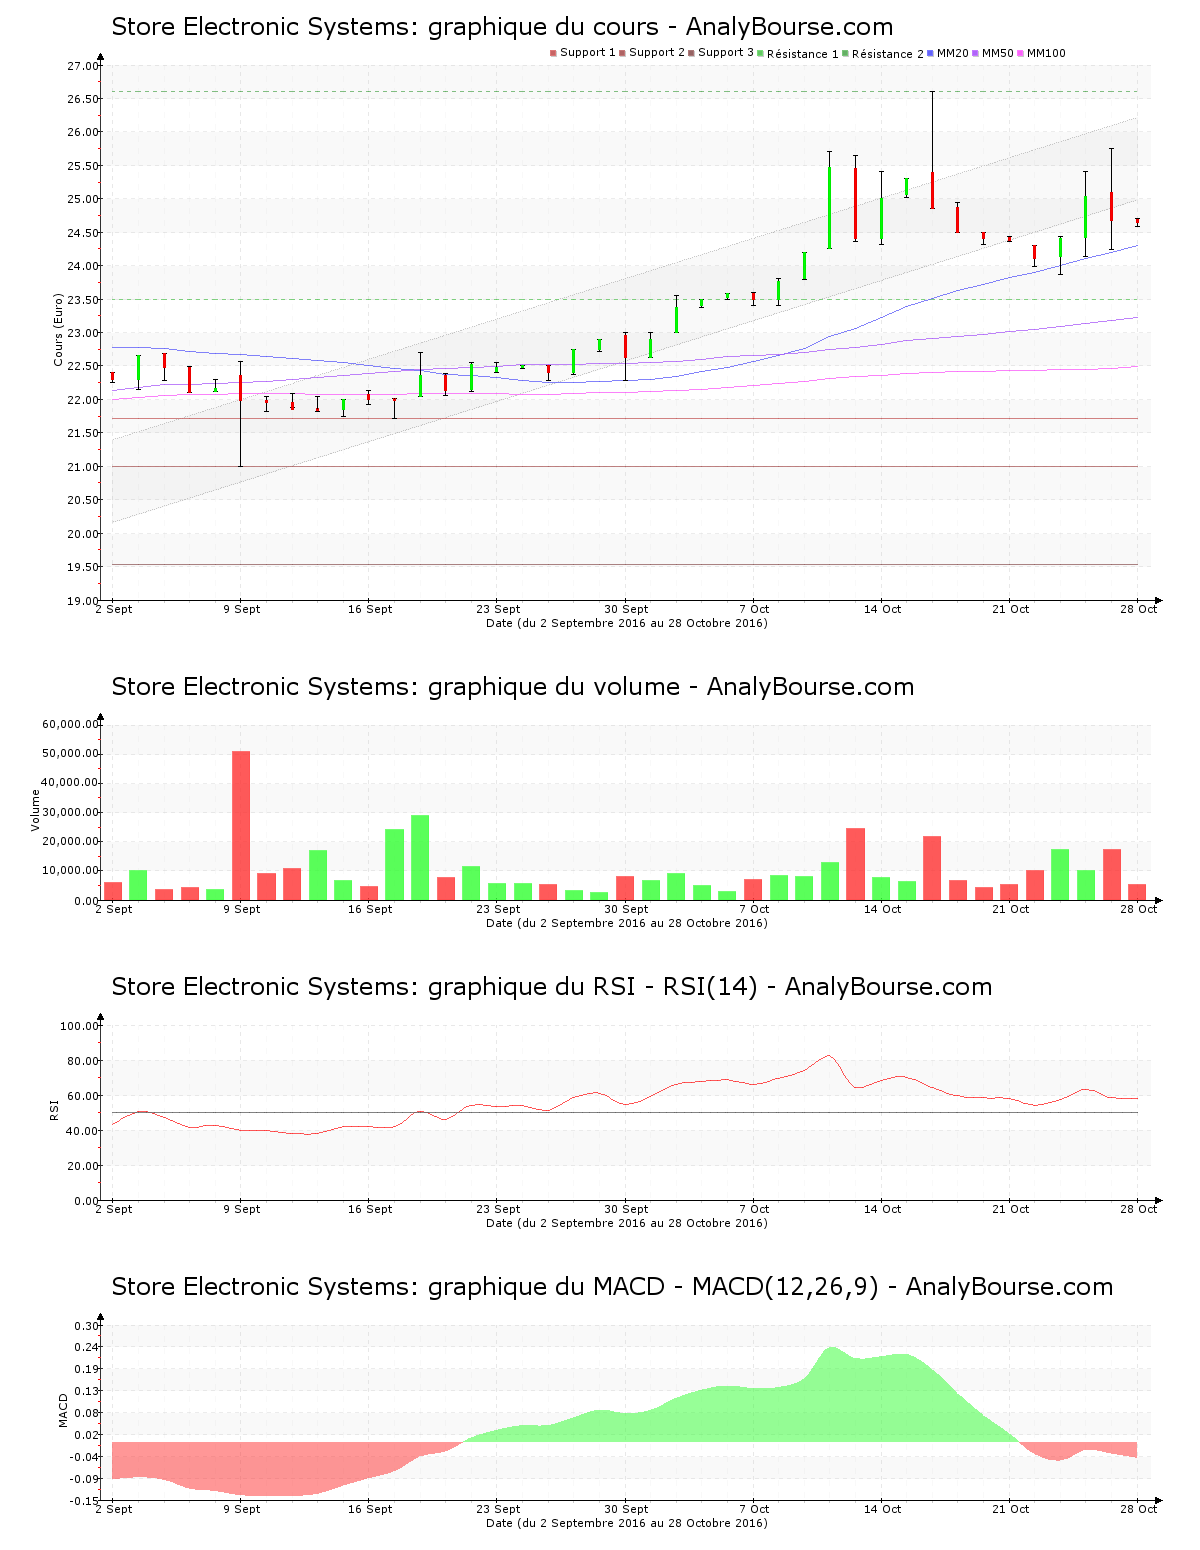
Task: Select the MM100 legend marker
Action: pos(1021,53)
